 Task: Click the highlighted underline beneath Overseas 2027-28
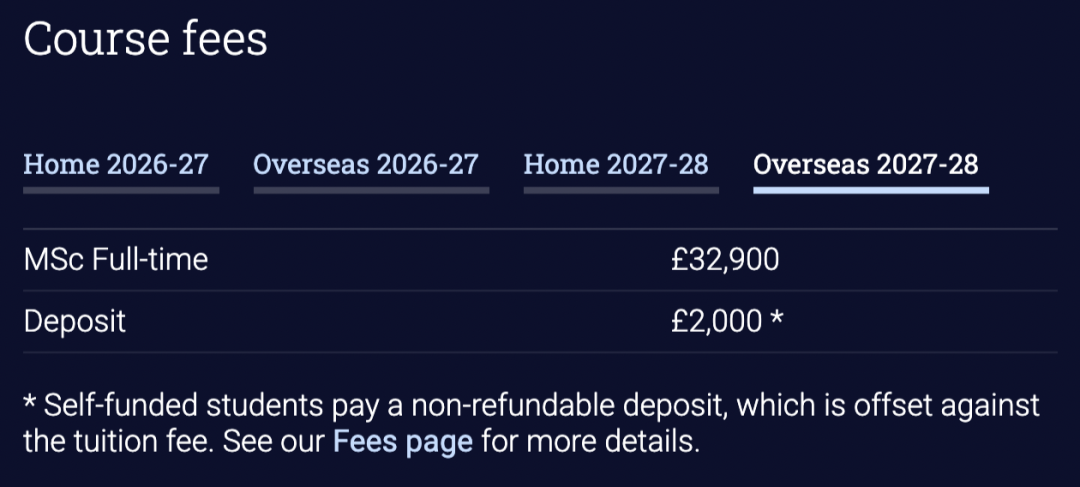(871, 190)
